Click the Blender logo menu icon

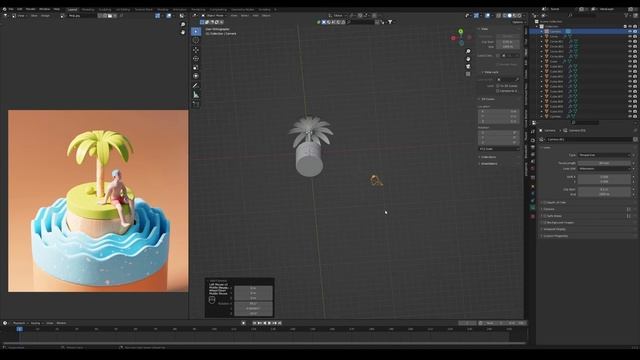(3, 9)
